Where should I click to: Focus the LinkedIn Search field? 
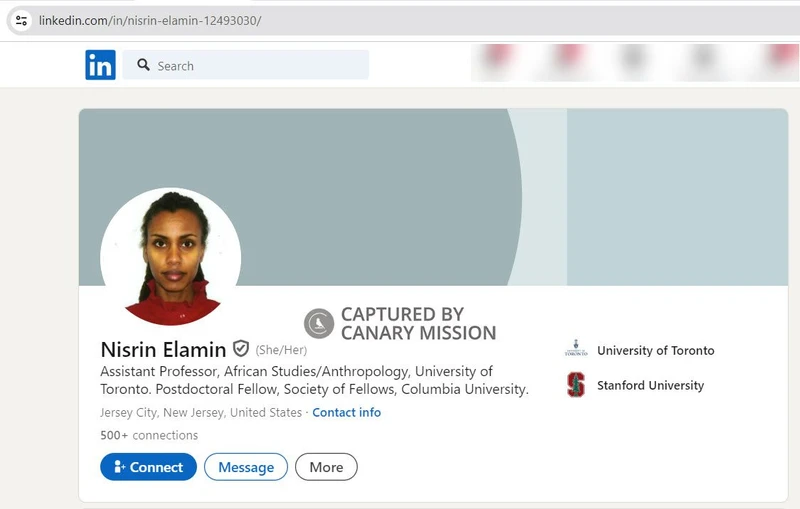click(245, 65)
